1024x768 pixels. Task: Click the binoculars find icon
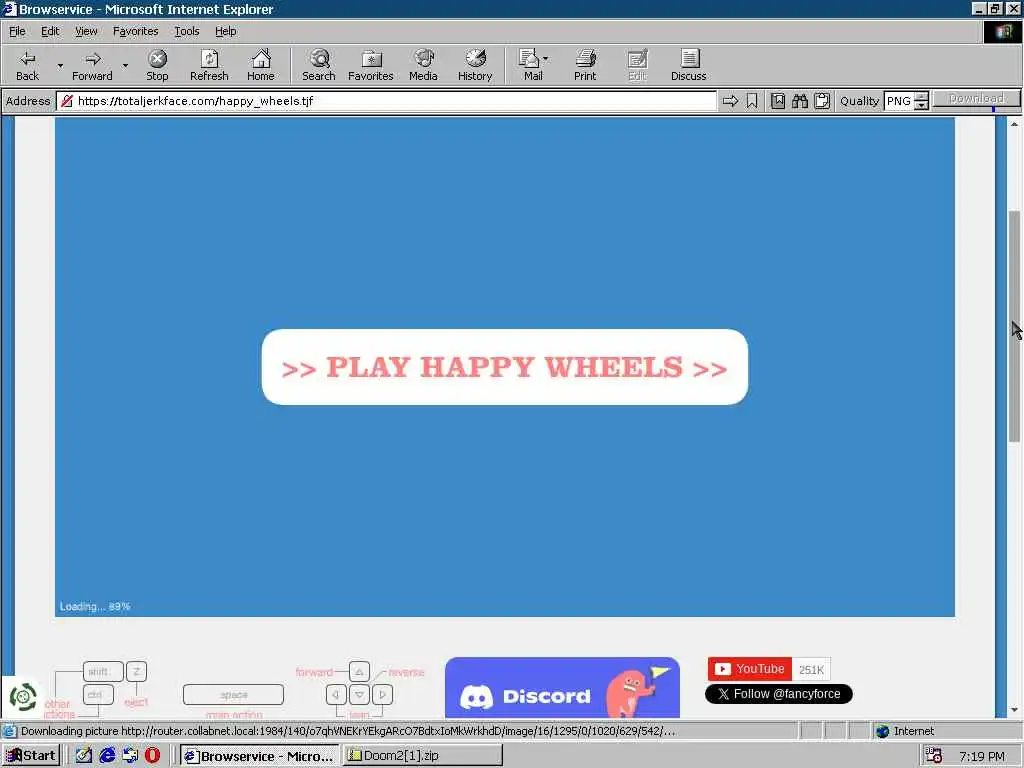pyautogui.click(x=800, y=101)
